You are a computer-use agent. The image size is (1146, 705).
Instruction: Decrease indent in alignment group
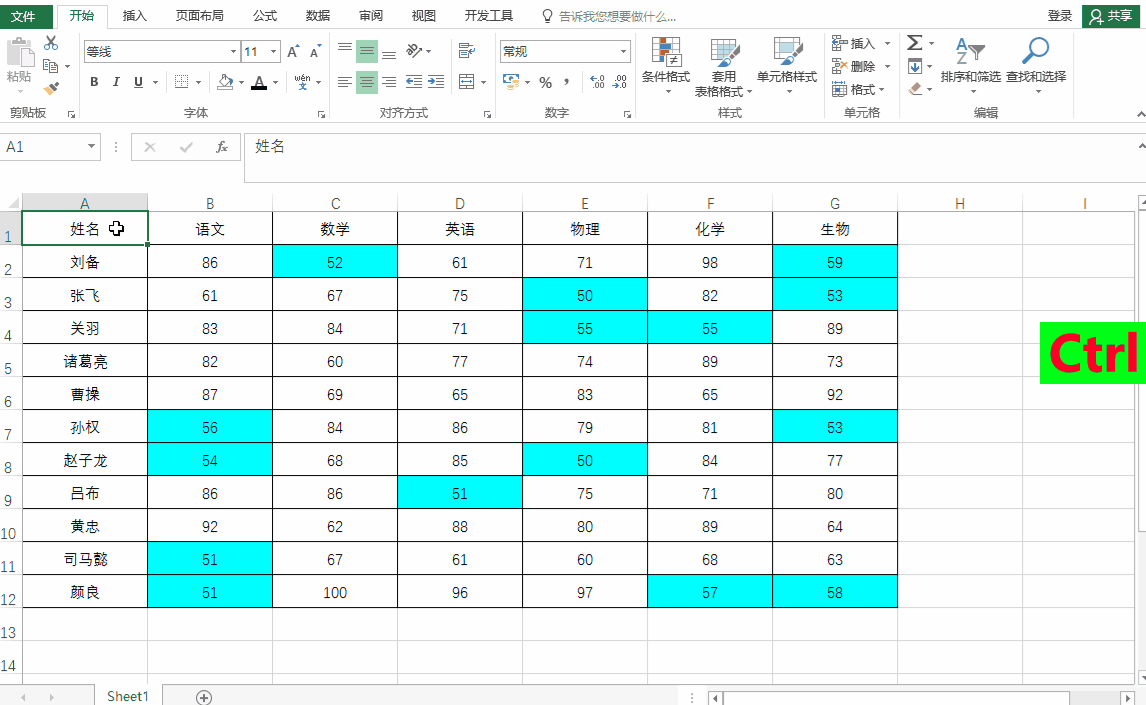414,82
